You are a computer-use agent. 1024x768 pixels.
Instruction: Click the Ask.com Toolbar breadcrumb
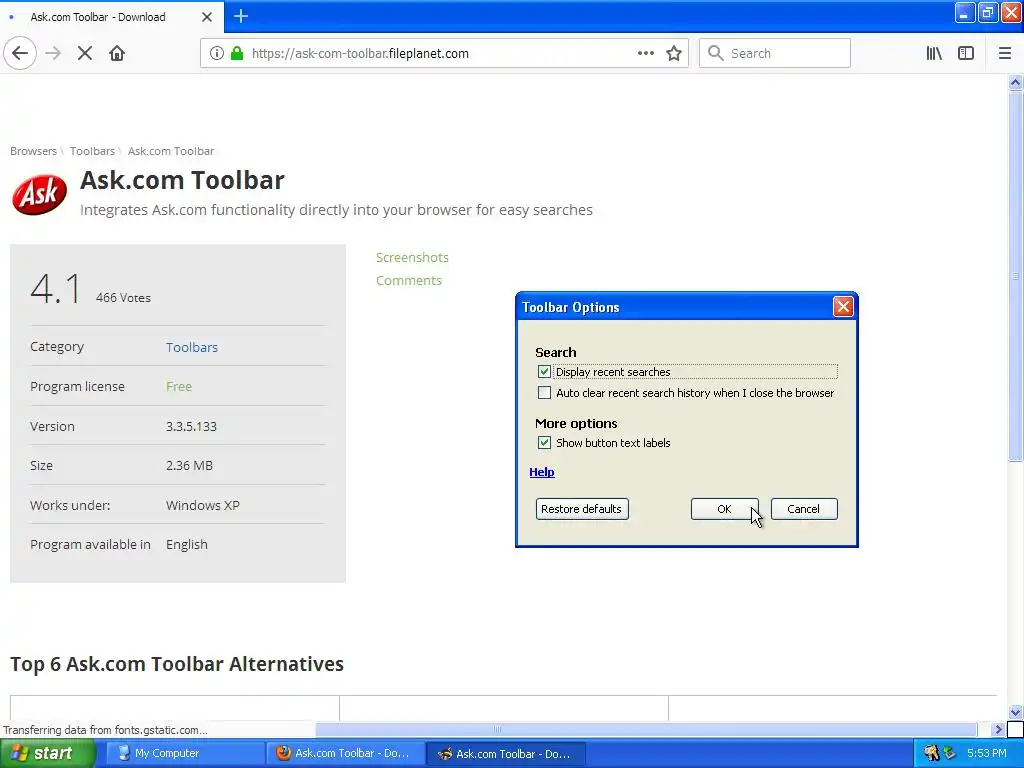[170, 151]
